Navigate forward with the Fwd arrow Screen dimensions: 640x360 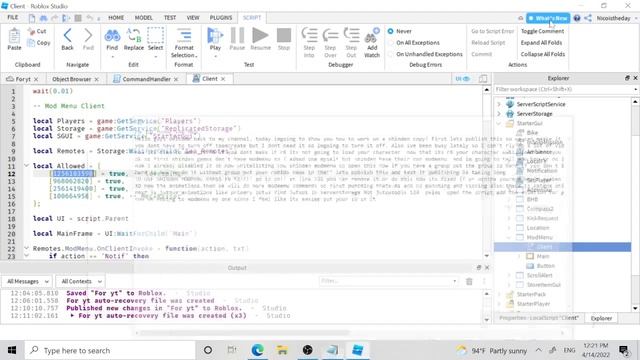88,36
